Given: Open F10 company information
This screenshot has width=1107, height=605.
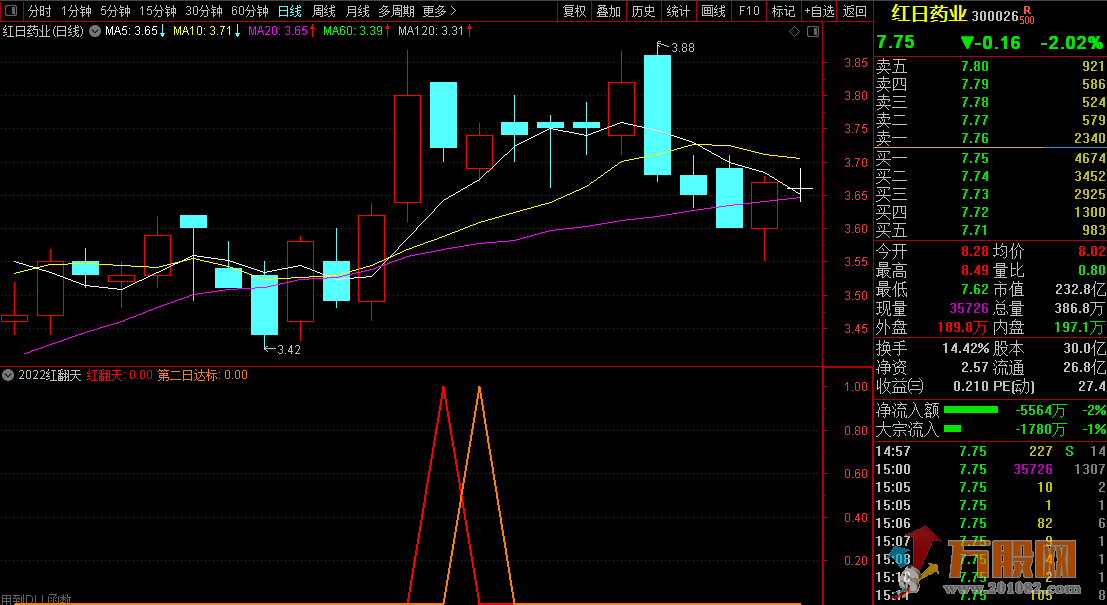Looking at the screenshot, I should pos(749,11).
